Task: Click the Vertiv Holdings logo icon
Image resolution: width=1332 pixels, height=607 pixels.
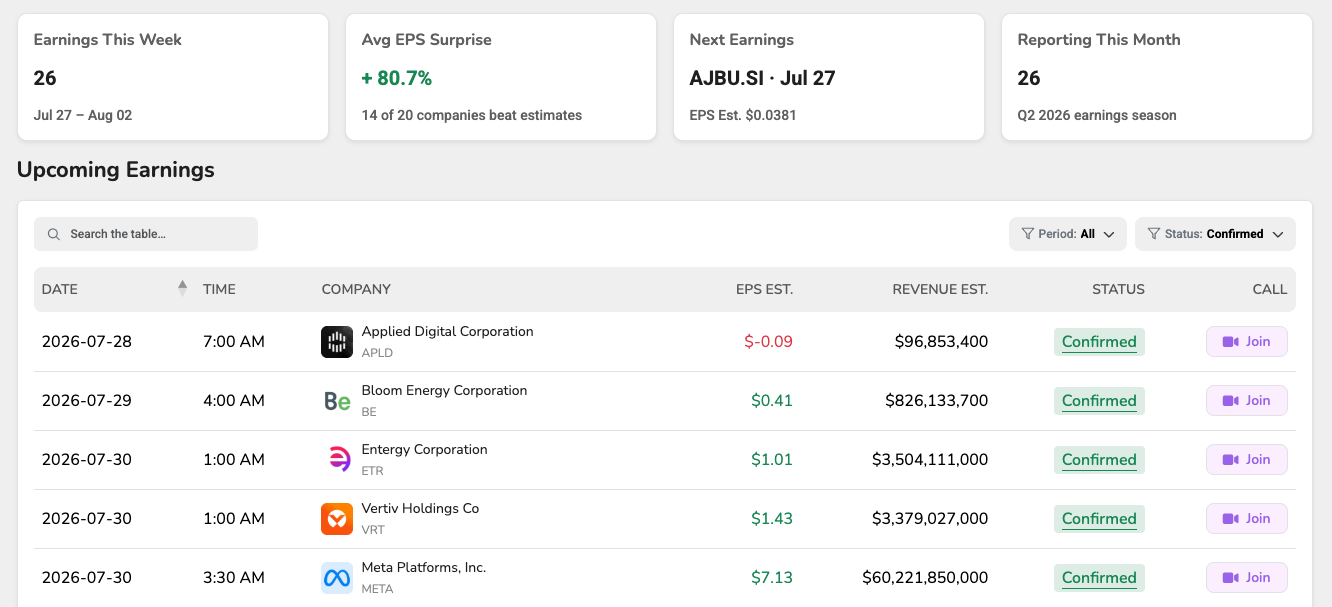Action: pos(337,519)
